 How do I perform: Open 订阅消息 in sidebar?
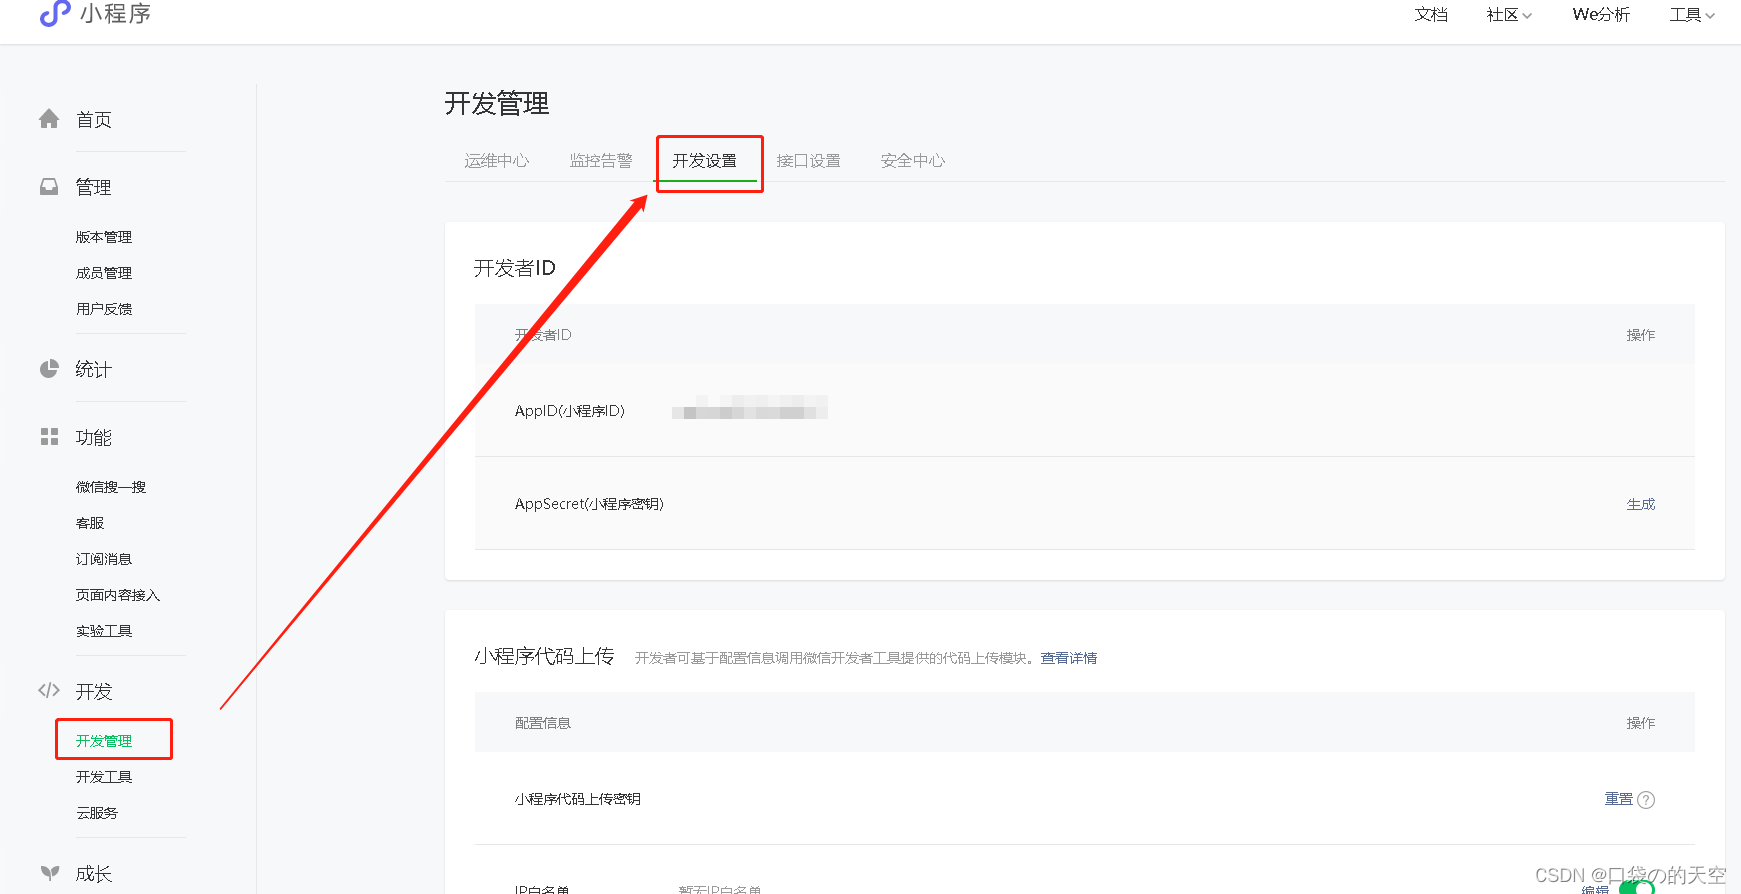(104, 559)
